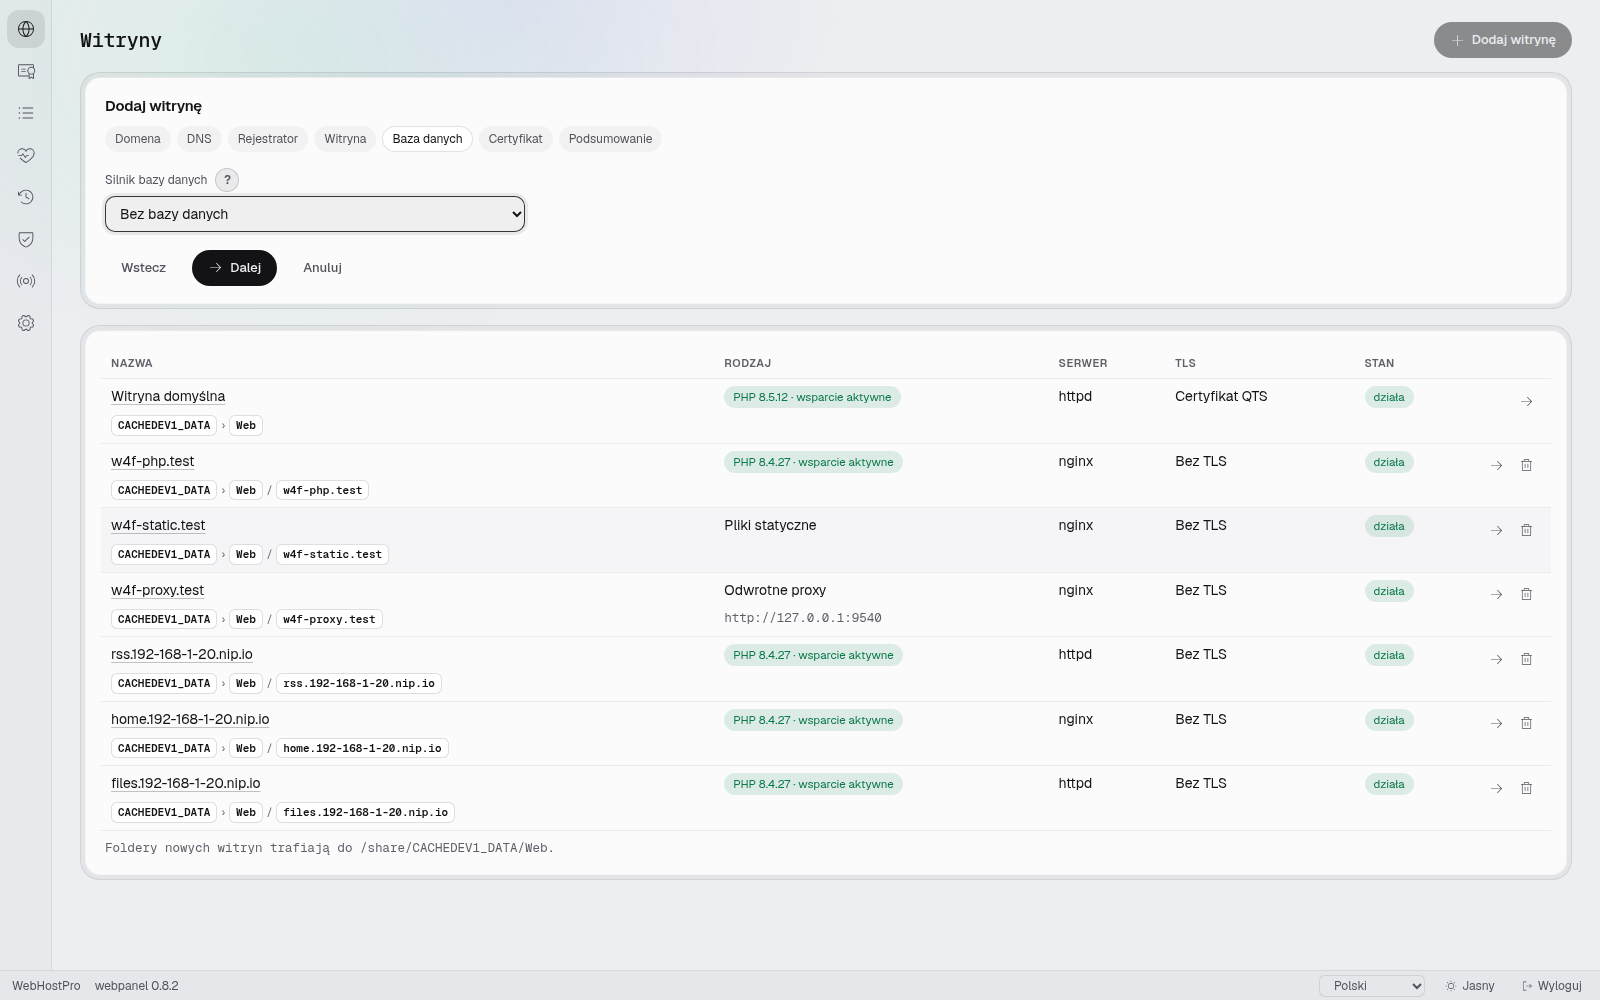Open the settings gear icon in the sidebar
Viewport: 1600px width, 1000px height.
pyautogui.click(x=26, y=323)
